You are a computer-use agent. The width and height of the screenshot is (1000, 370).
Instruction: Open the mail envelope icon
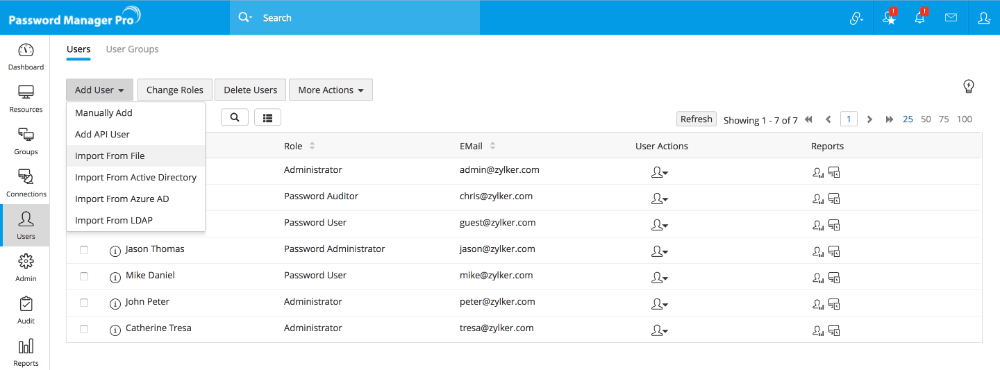(951, 18)
